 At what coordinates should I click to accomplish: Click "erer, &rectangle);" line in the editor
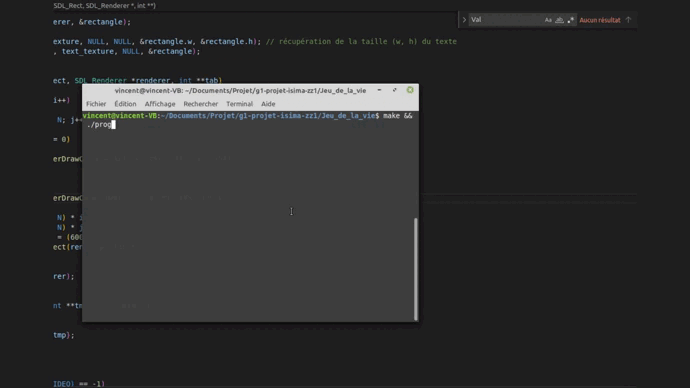pyautogui.click(x=92, y=22)
